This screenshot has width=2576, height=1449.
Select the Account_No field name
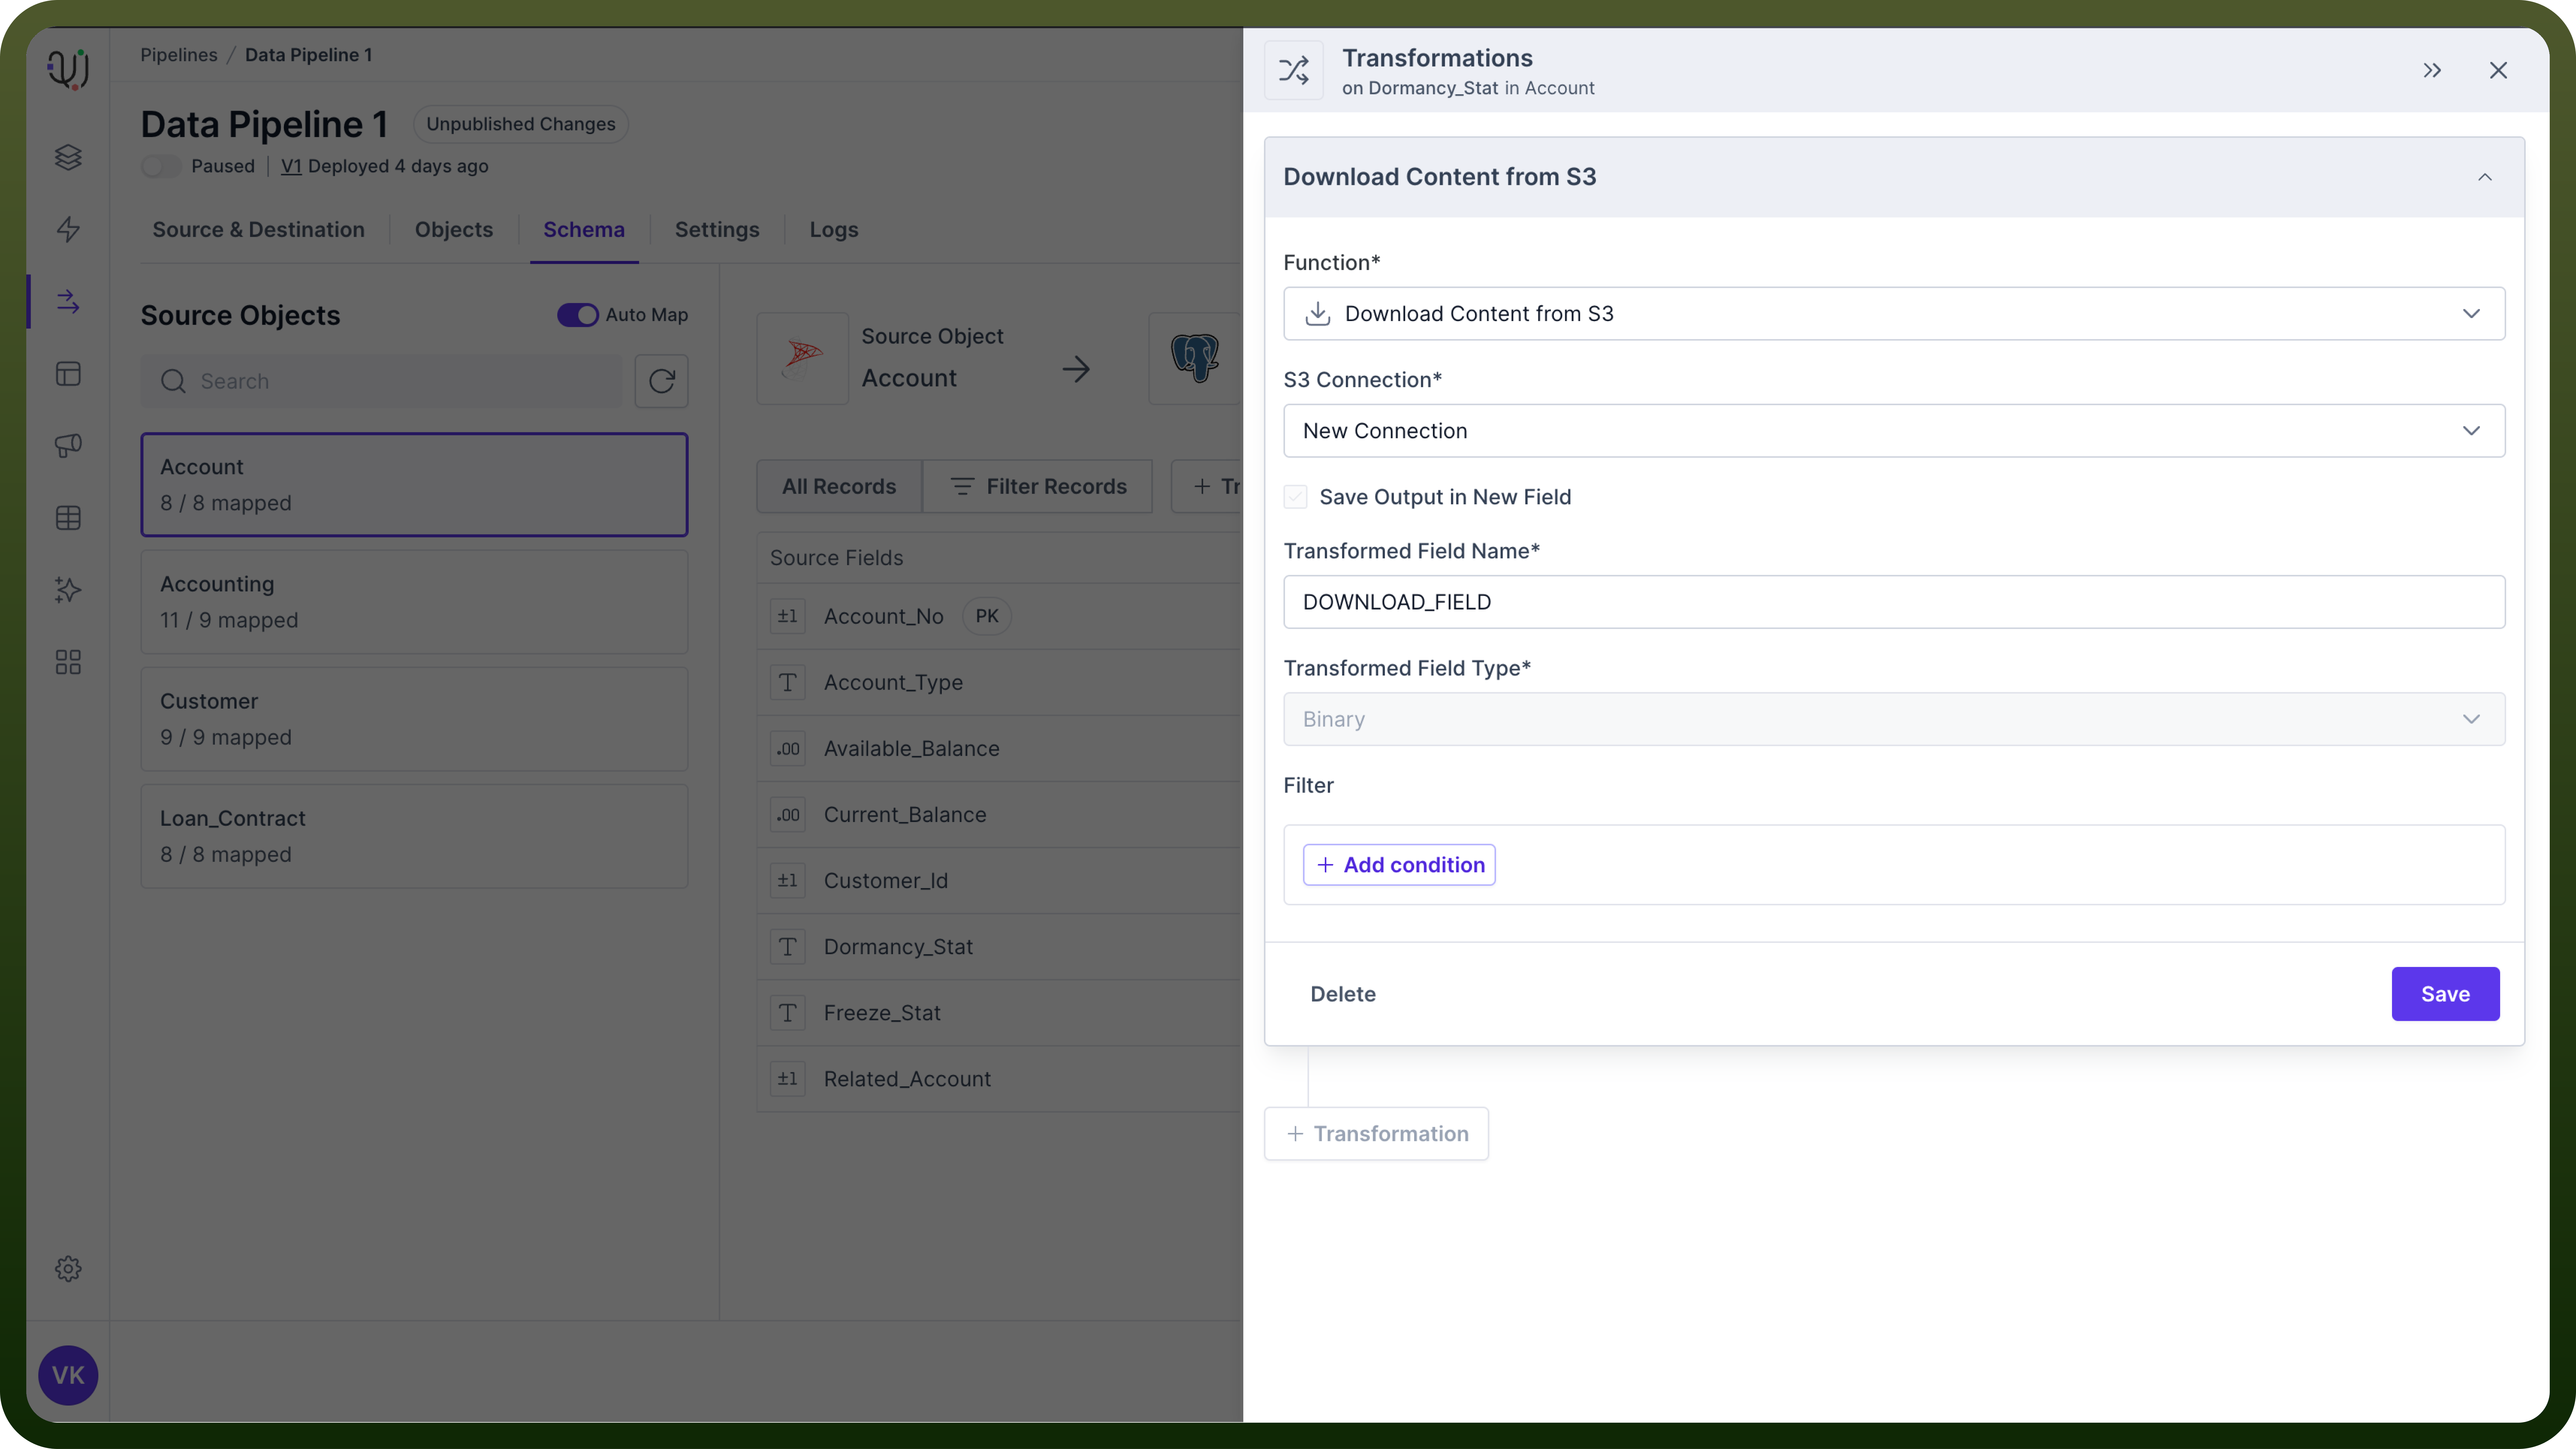(x=884, y=617)
